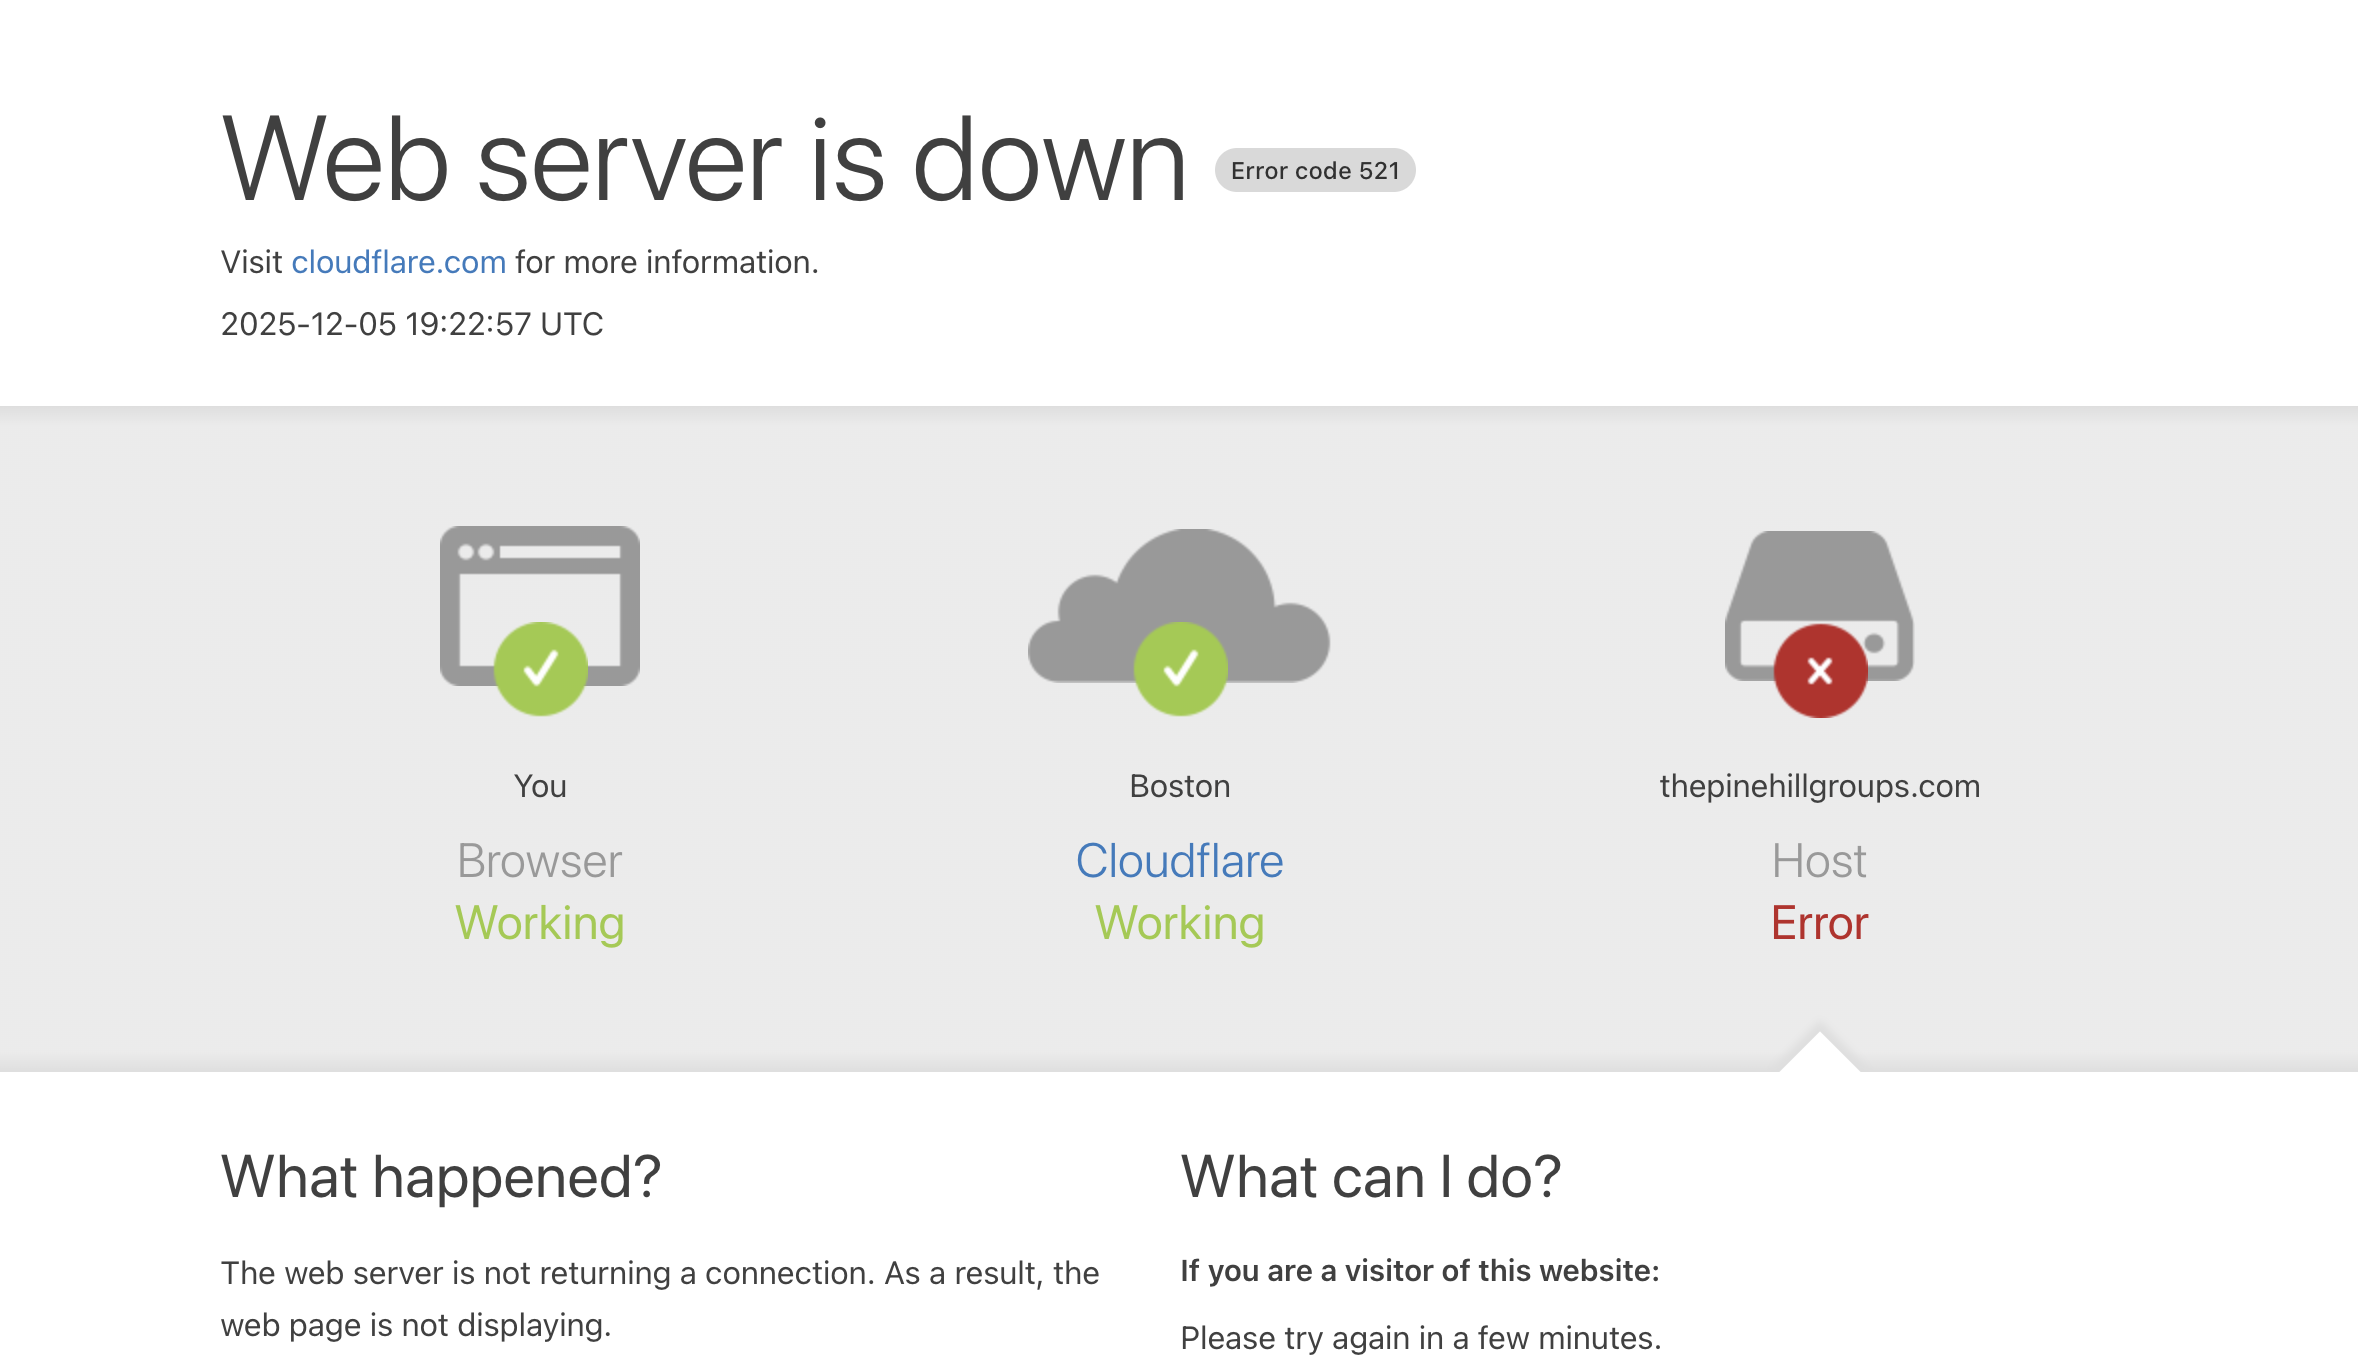Open the blue Cloudflare link
The width and height of the screenshot is (2358, 1368).
(1179, 861)
